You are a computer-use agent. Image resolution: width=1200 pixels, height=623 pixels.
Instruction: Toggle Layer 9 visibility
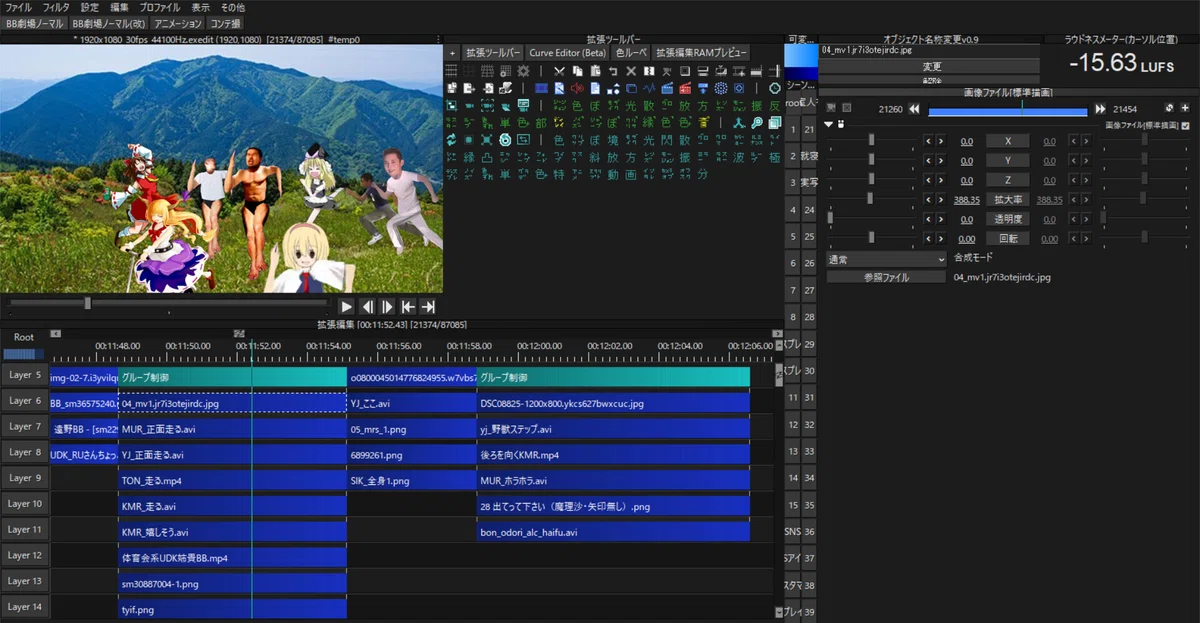[24, 478]
